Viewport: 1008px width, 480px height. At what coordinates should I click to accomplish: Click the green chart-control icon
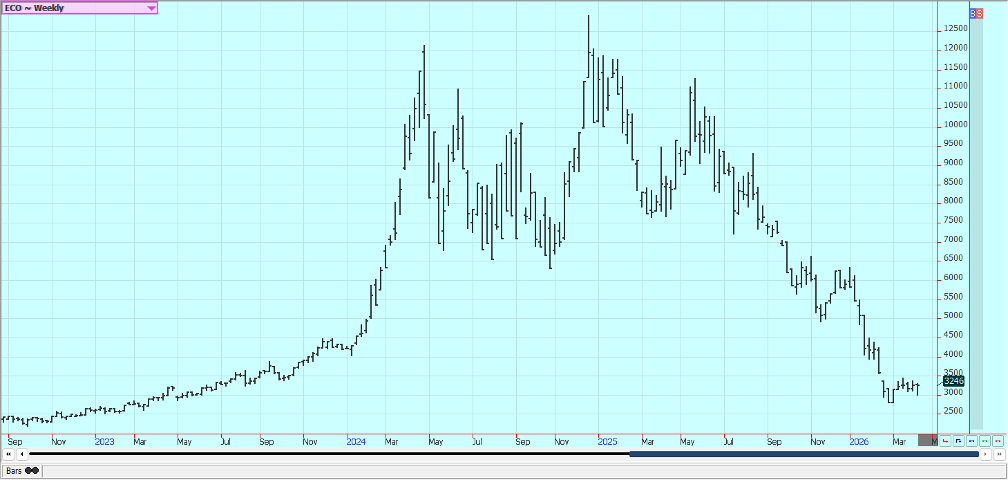[x=984, y=440]
